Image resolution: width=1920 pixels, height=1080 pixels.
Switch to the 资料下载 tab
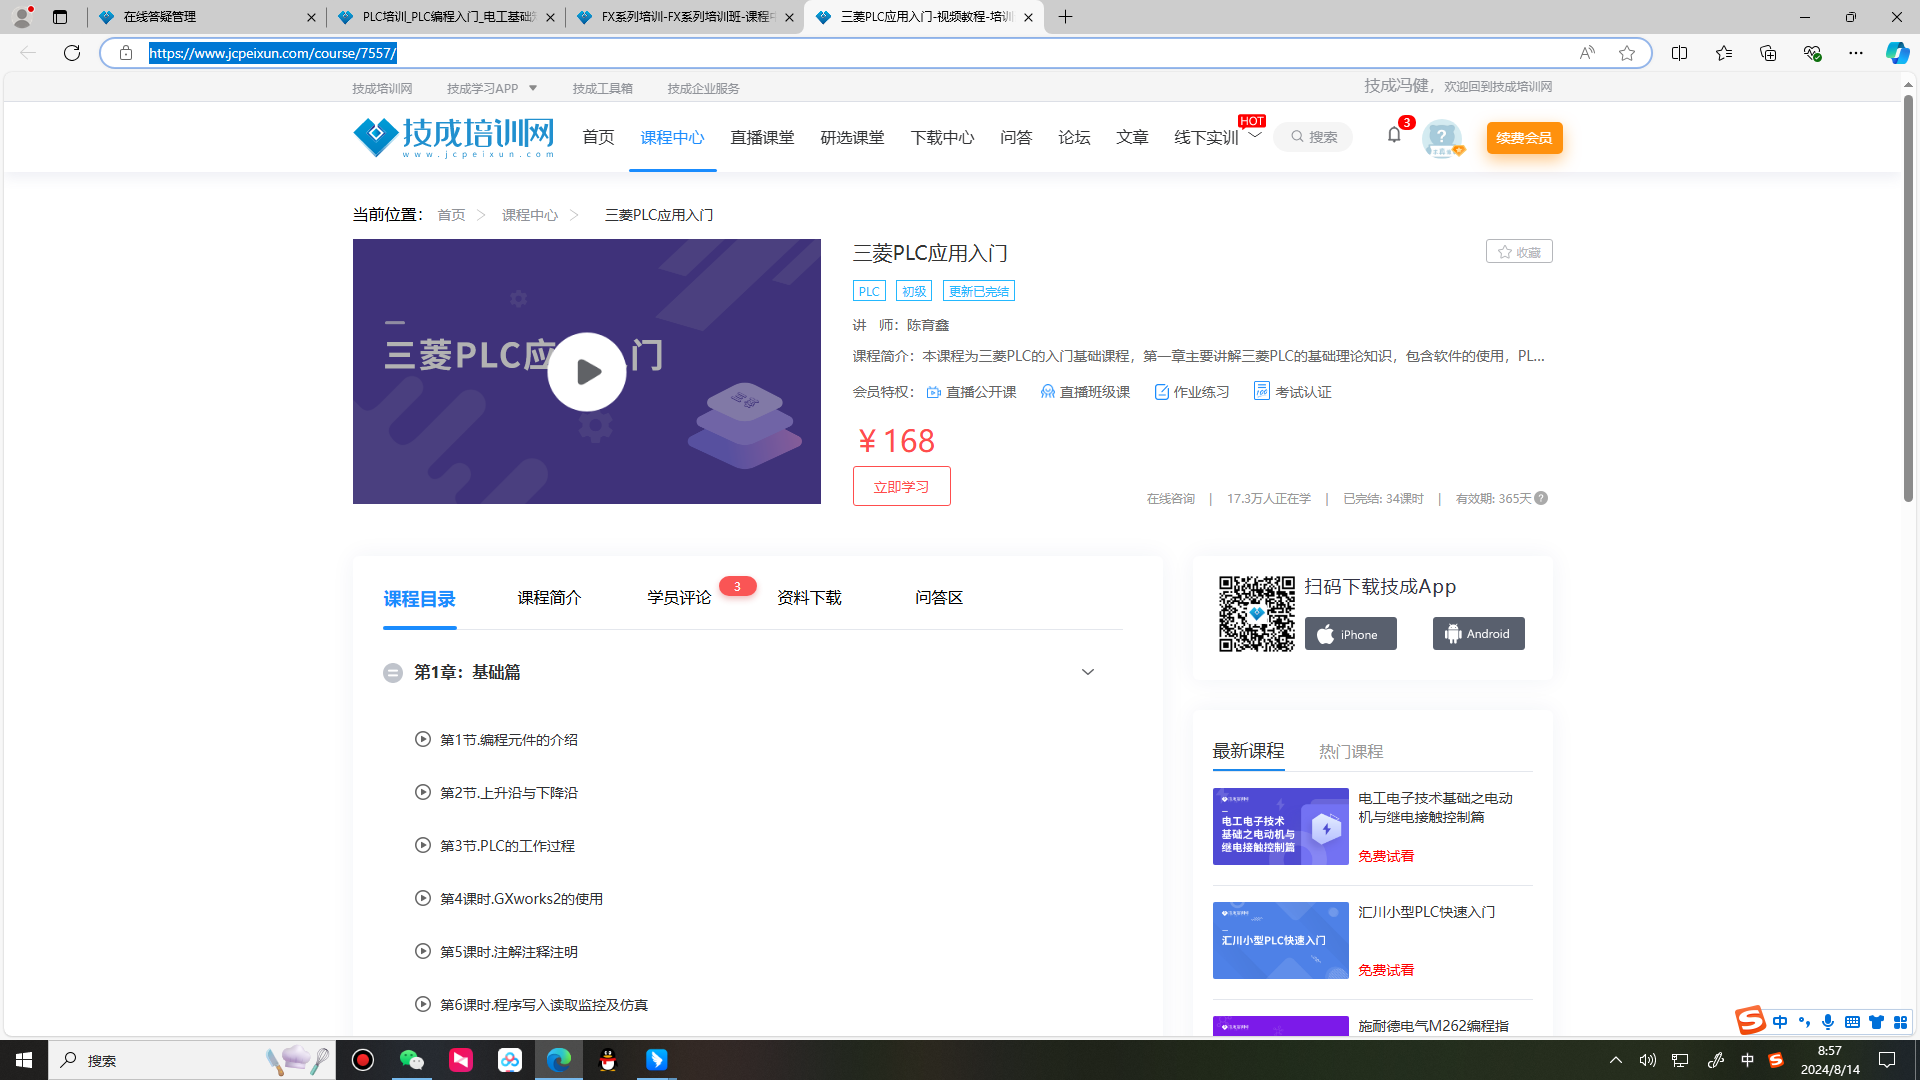click(x=809, y=598)
